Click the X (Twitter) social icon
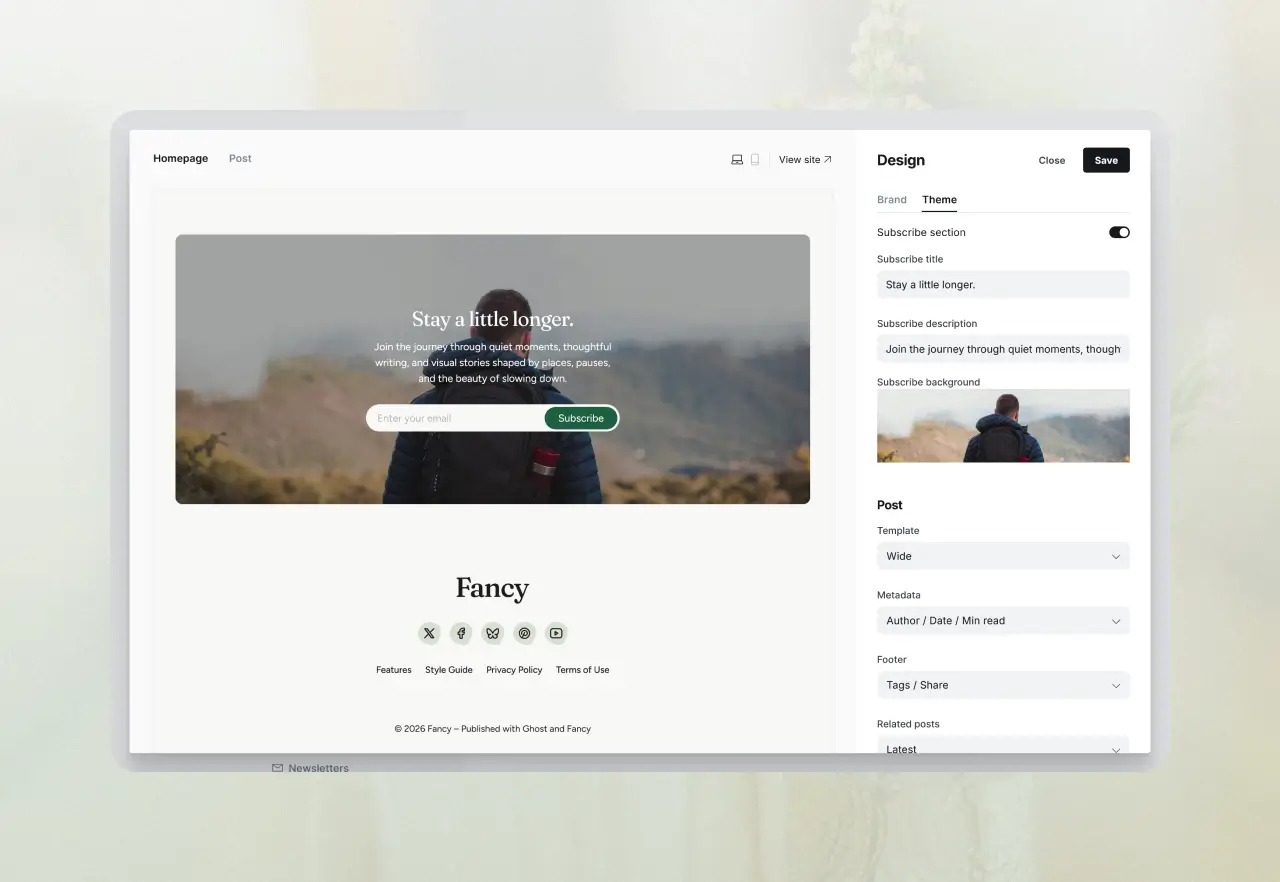This screenshot has width=1280, height=882. pyautogui.click(x=429, y=633)
